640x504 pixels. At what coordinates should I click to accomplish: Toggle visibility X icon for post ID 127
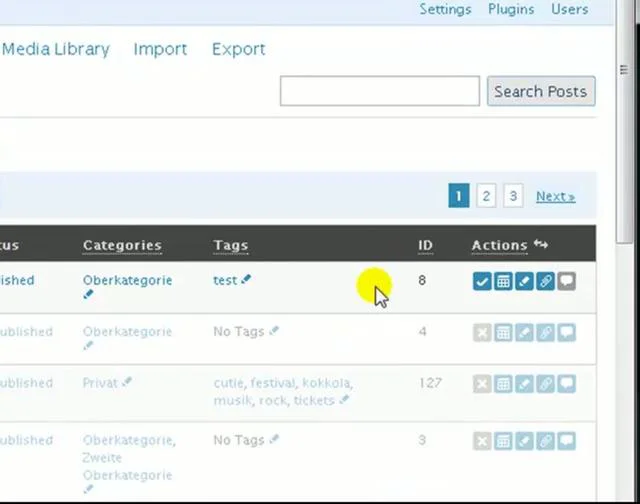(x=482, y=384)
